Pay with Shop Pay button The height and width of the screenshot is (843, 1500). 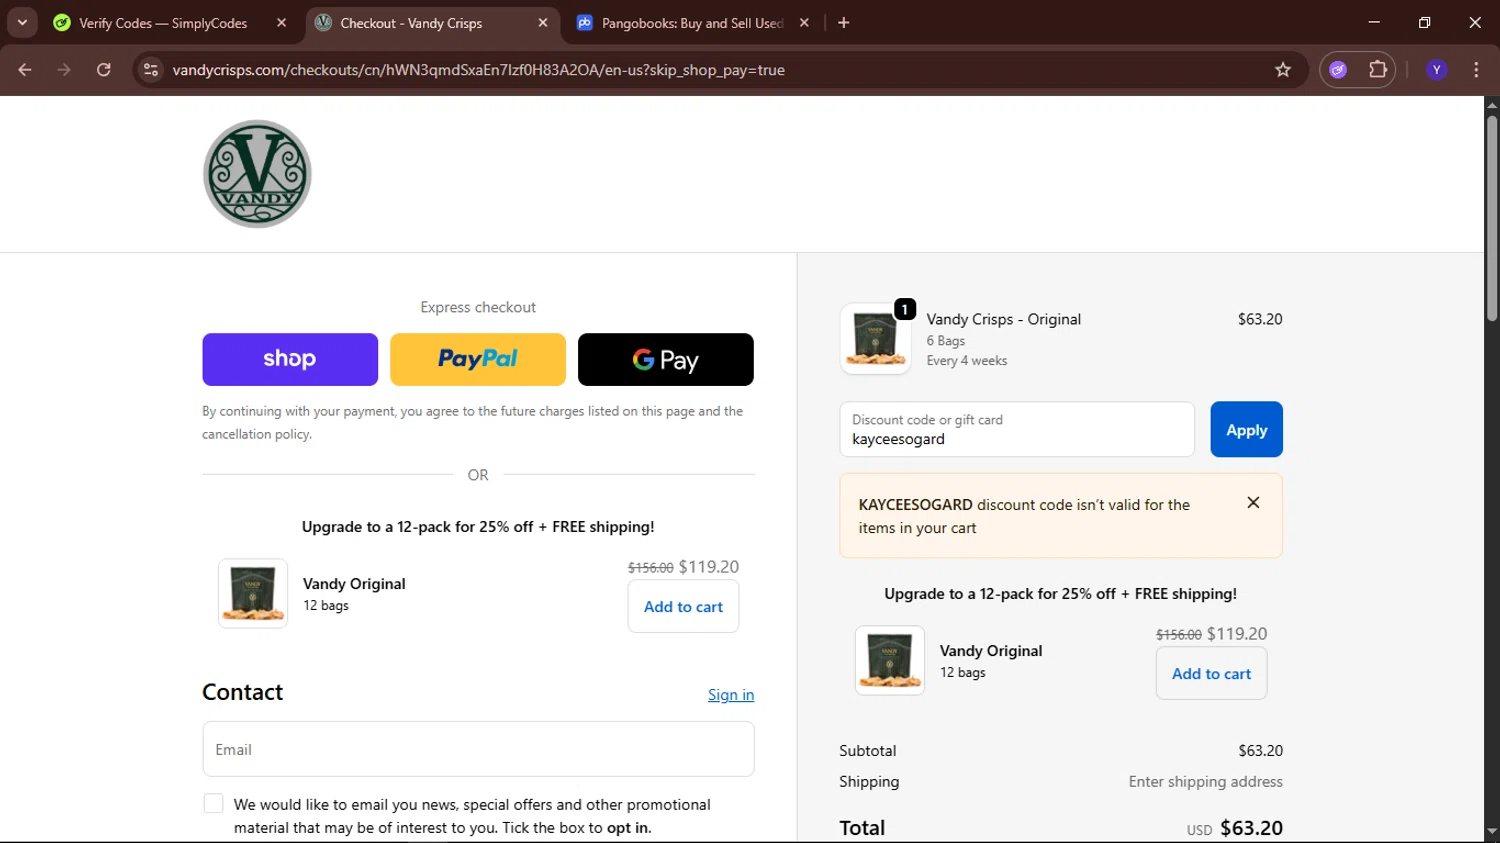click(290, 359)
